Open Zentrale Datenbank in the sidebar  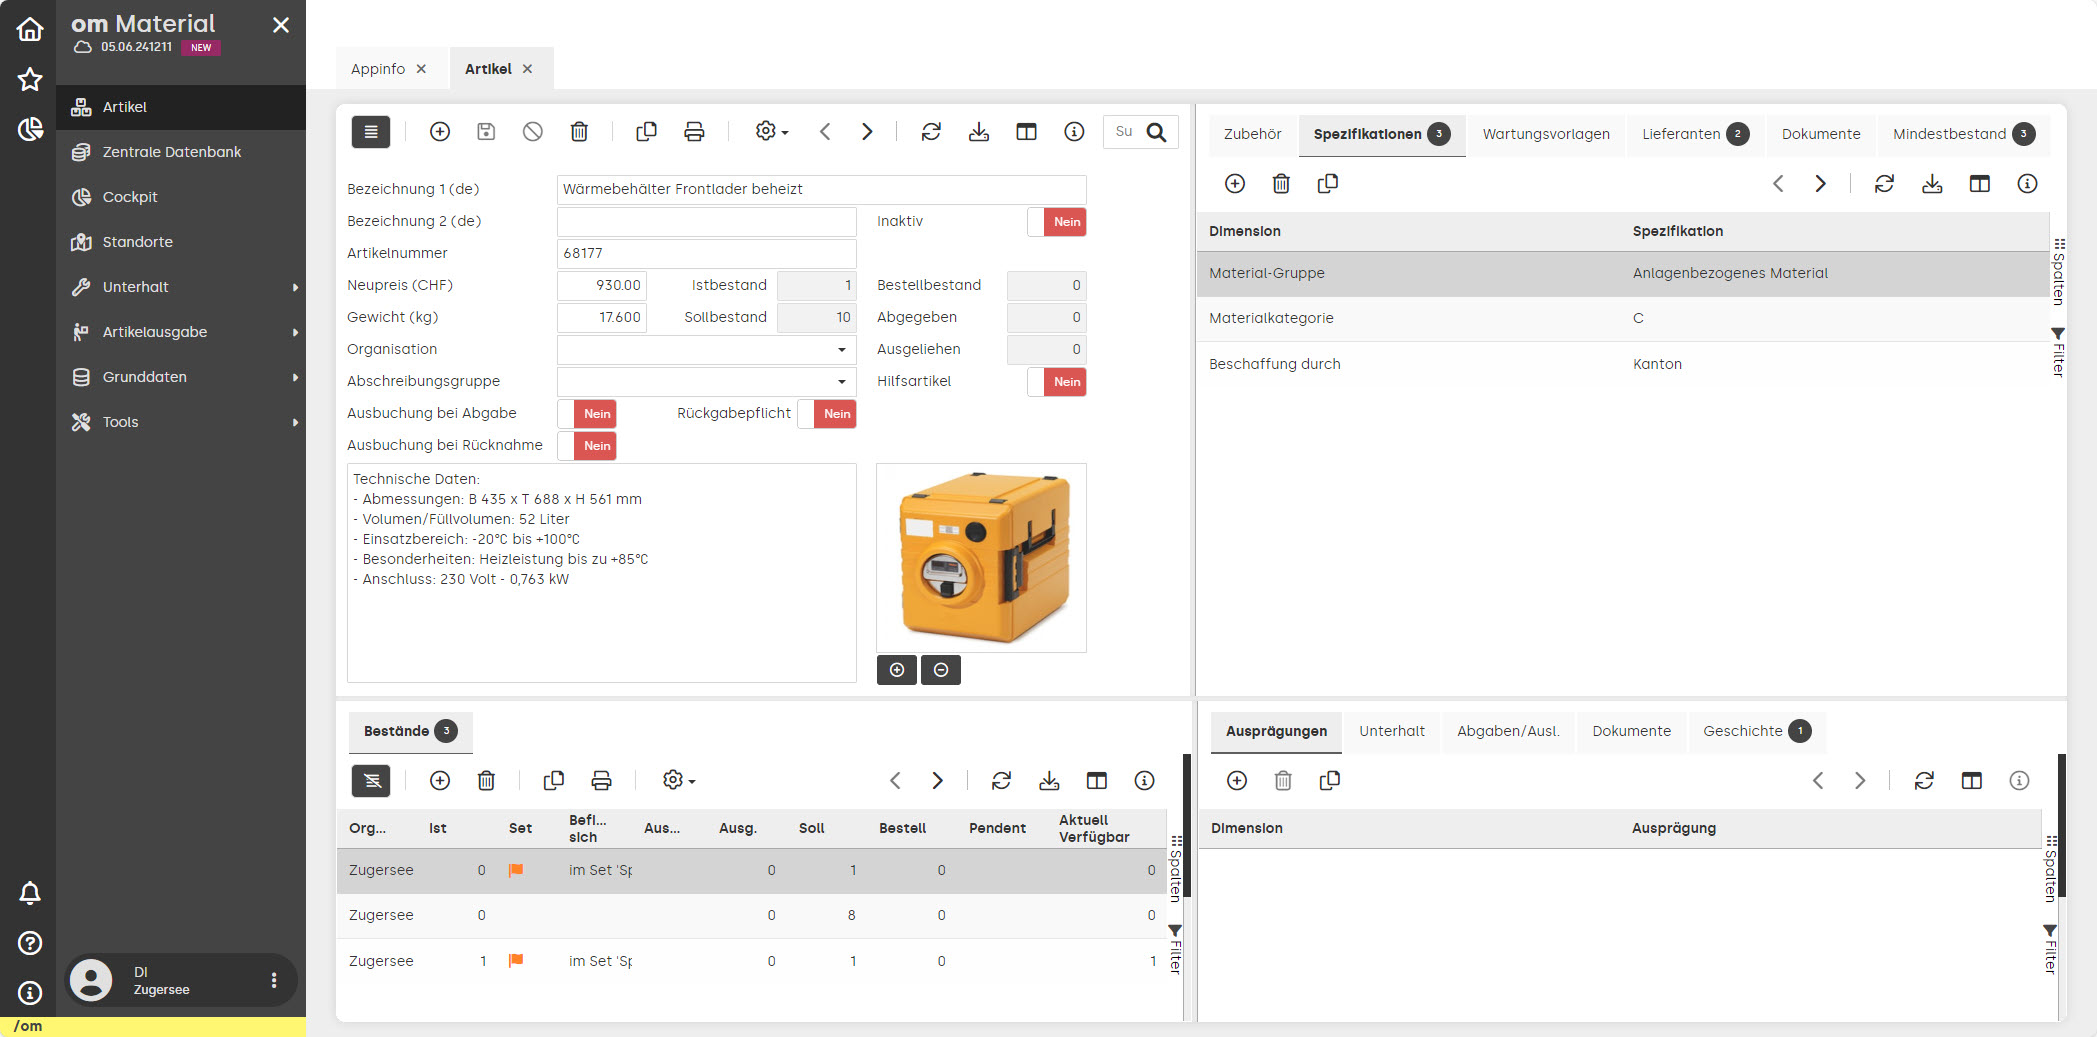click(x=171, y=152)
